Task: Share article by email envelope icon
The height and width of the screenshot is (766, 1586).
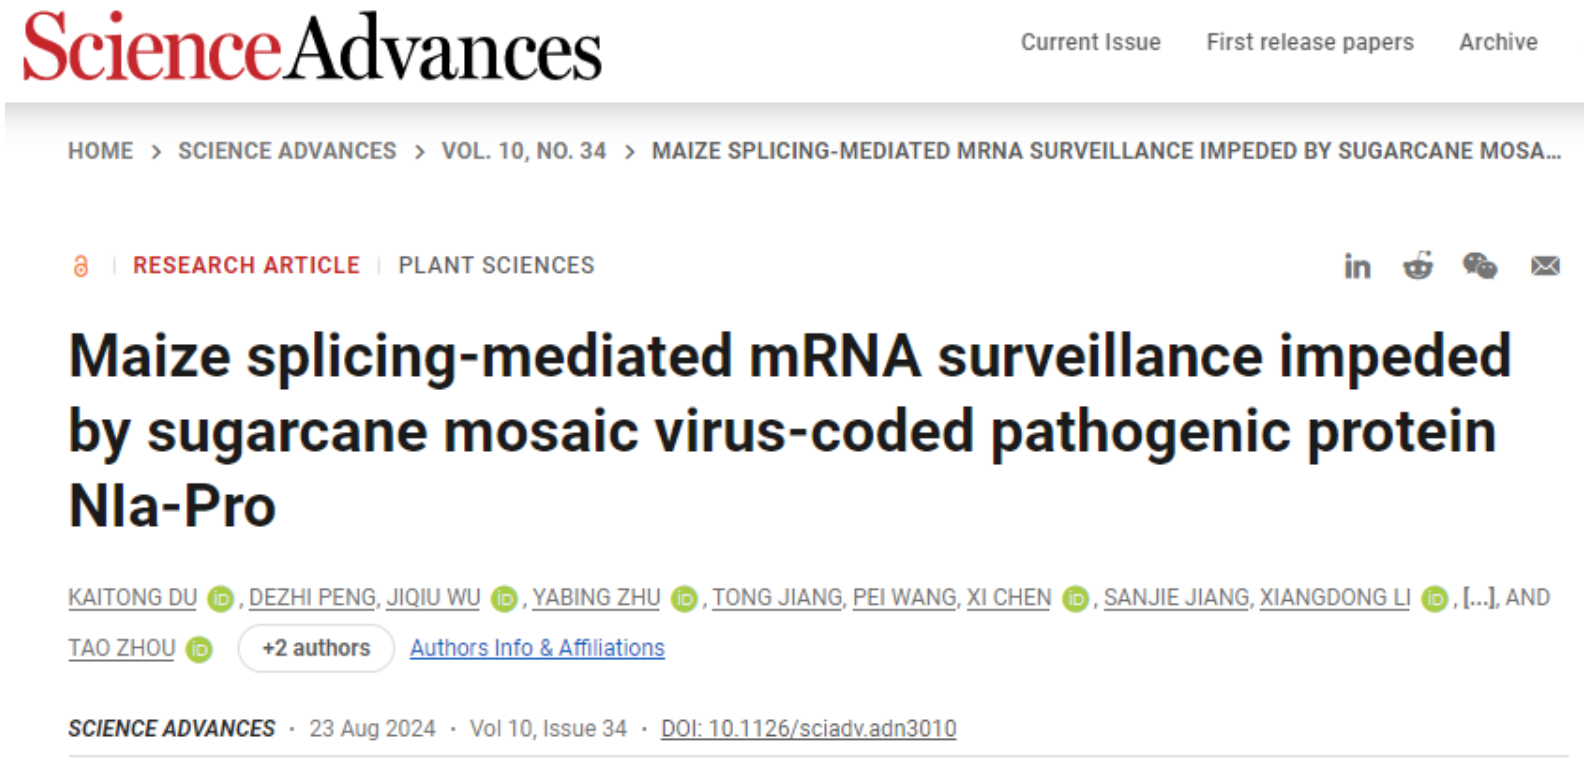Action: pyautogui.click(x=1545, y=266)
